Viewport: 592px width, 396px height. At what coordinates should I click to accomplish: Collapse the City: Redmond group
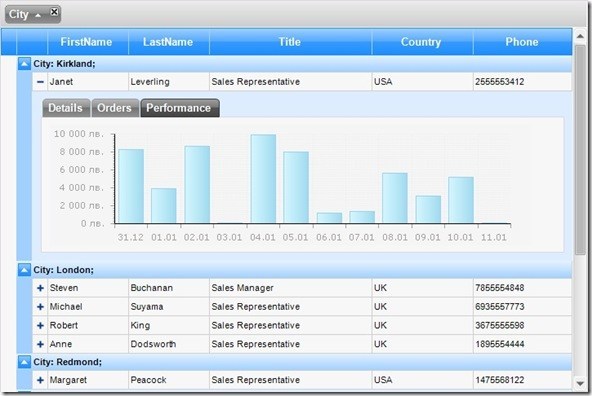point(24,362)
